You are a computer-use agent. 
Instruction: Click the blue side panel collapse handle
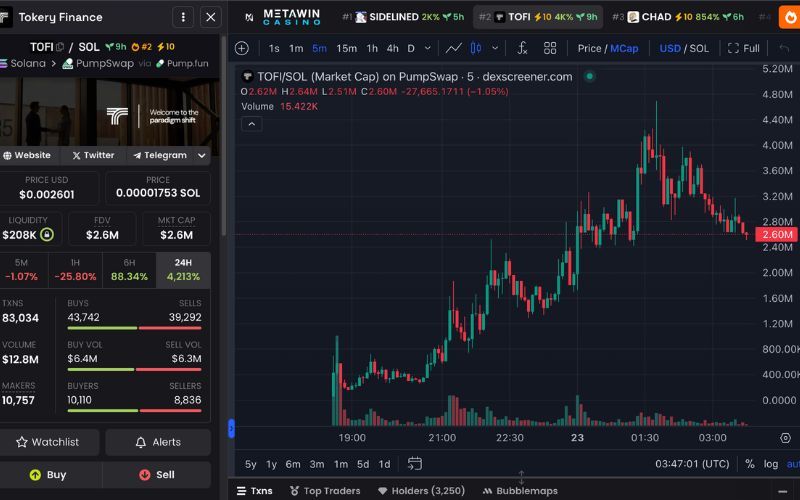coord(231,429)
